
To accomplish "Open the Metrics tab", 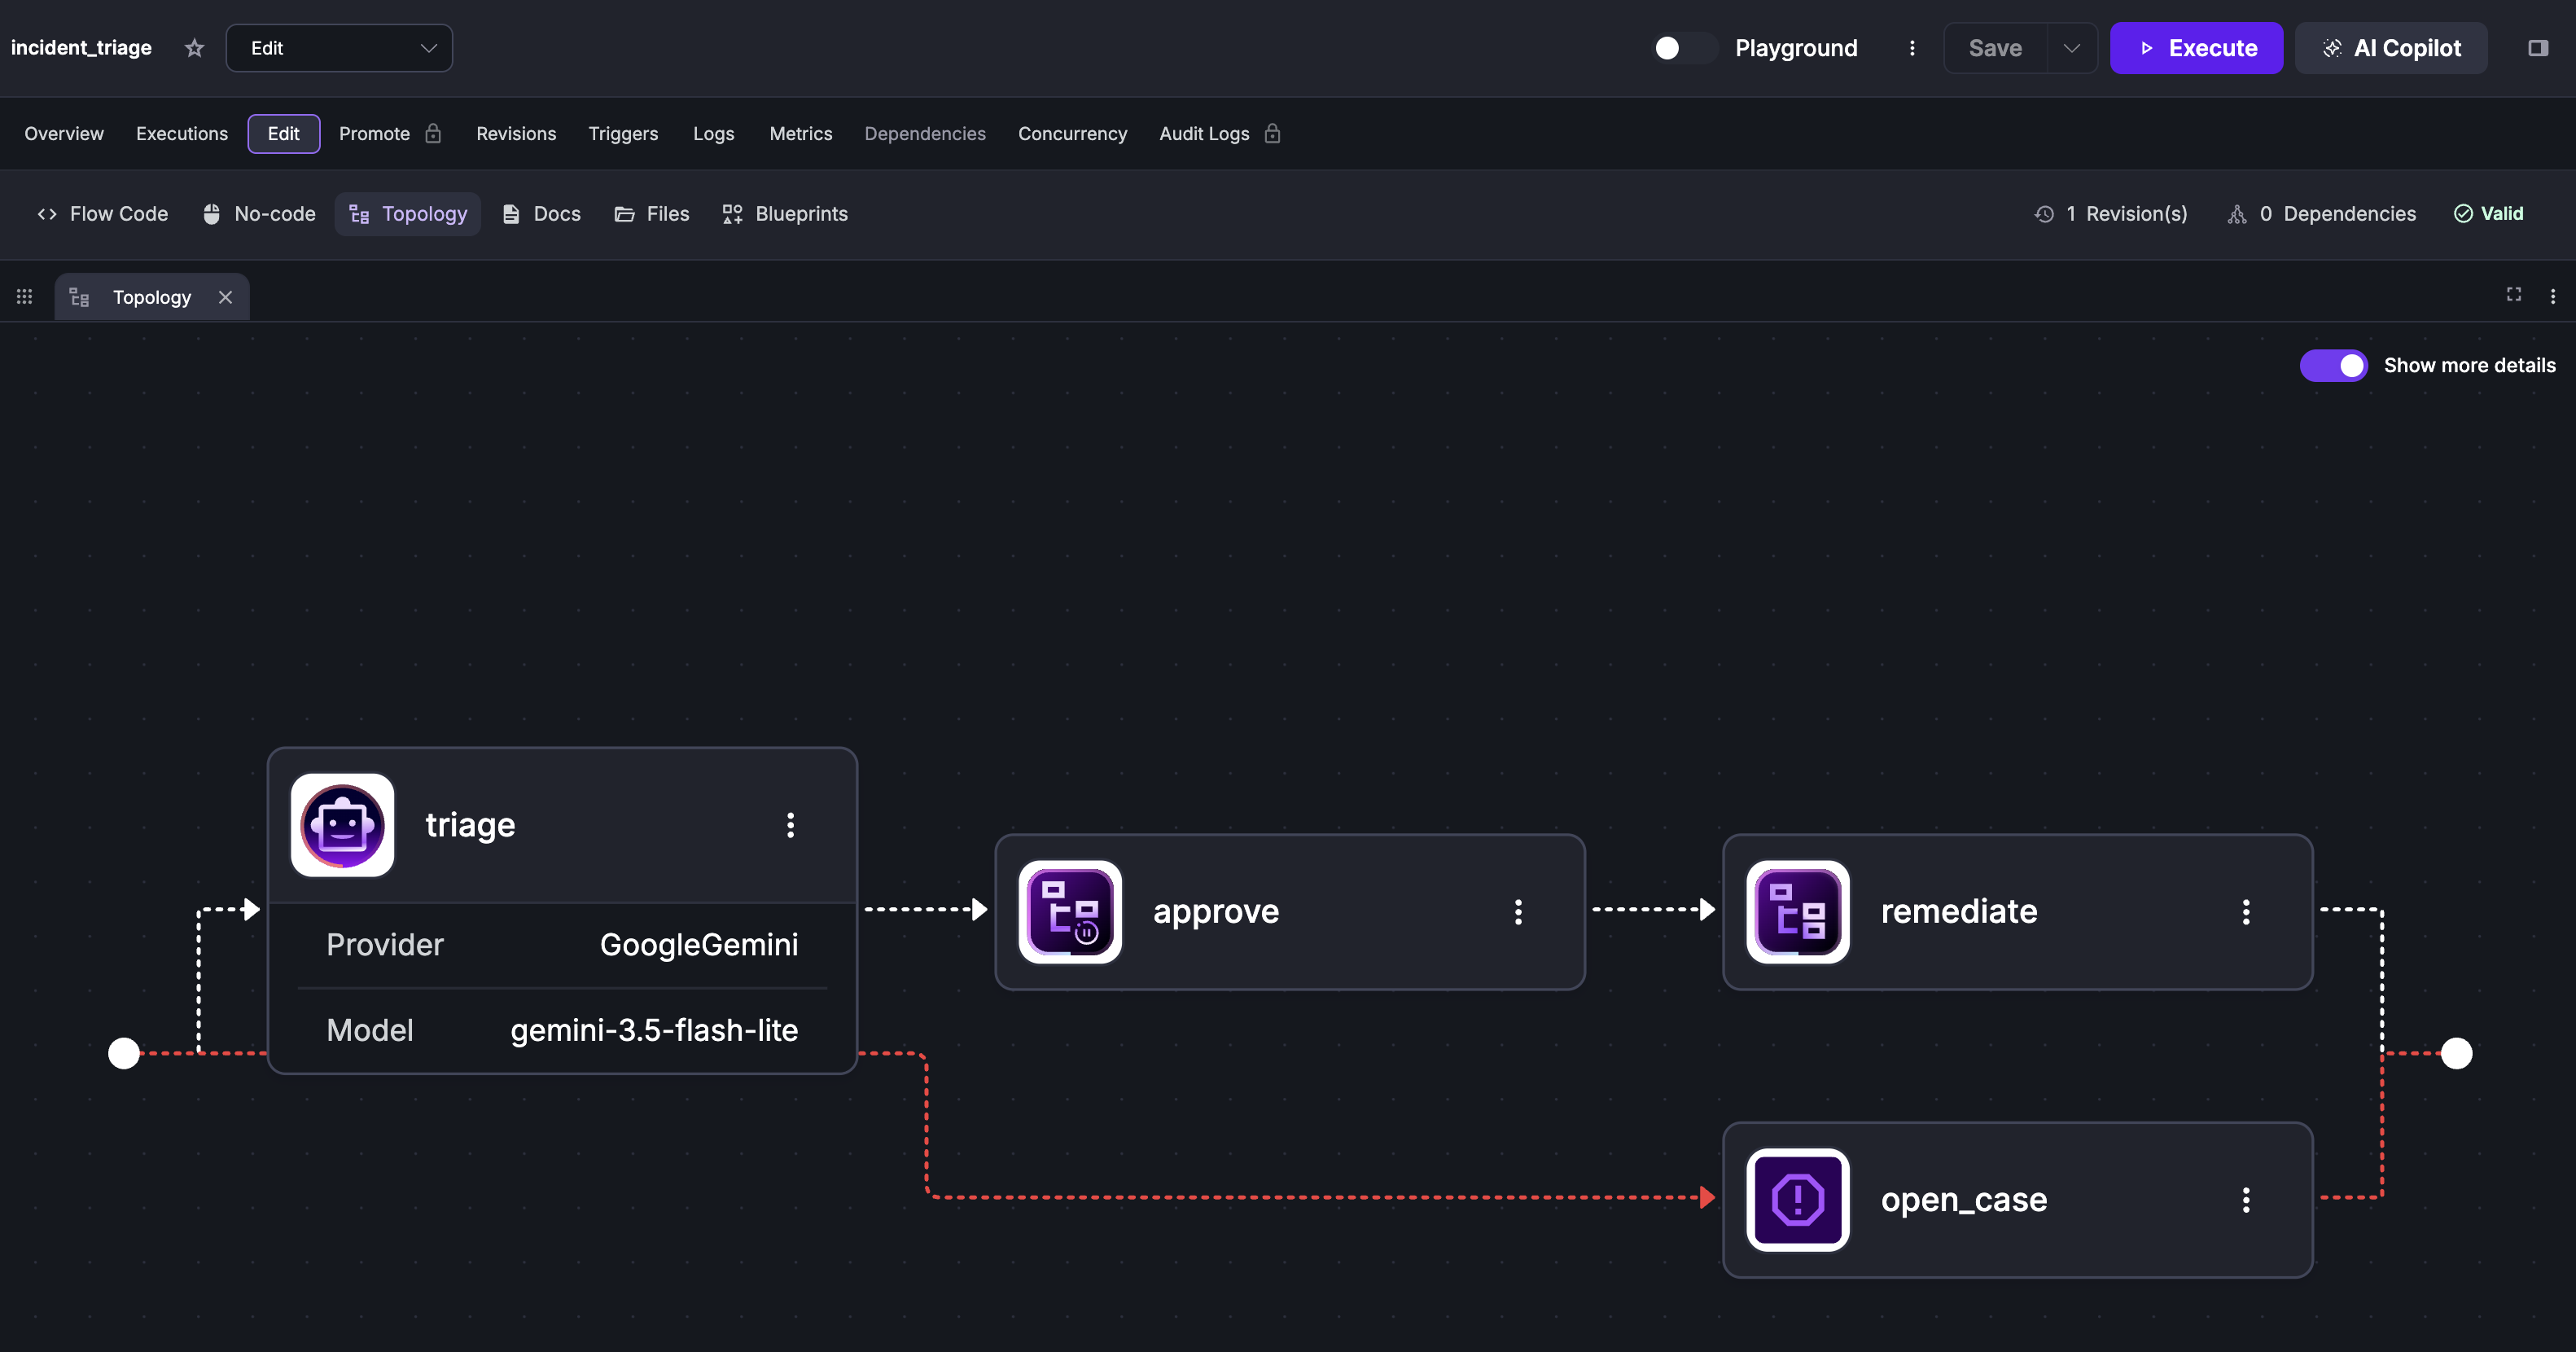I will (x=800, y=133).
